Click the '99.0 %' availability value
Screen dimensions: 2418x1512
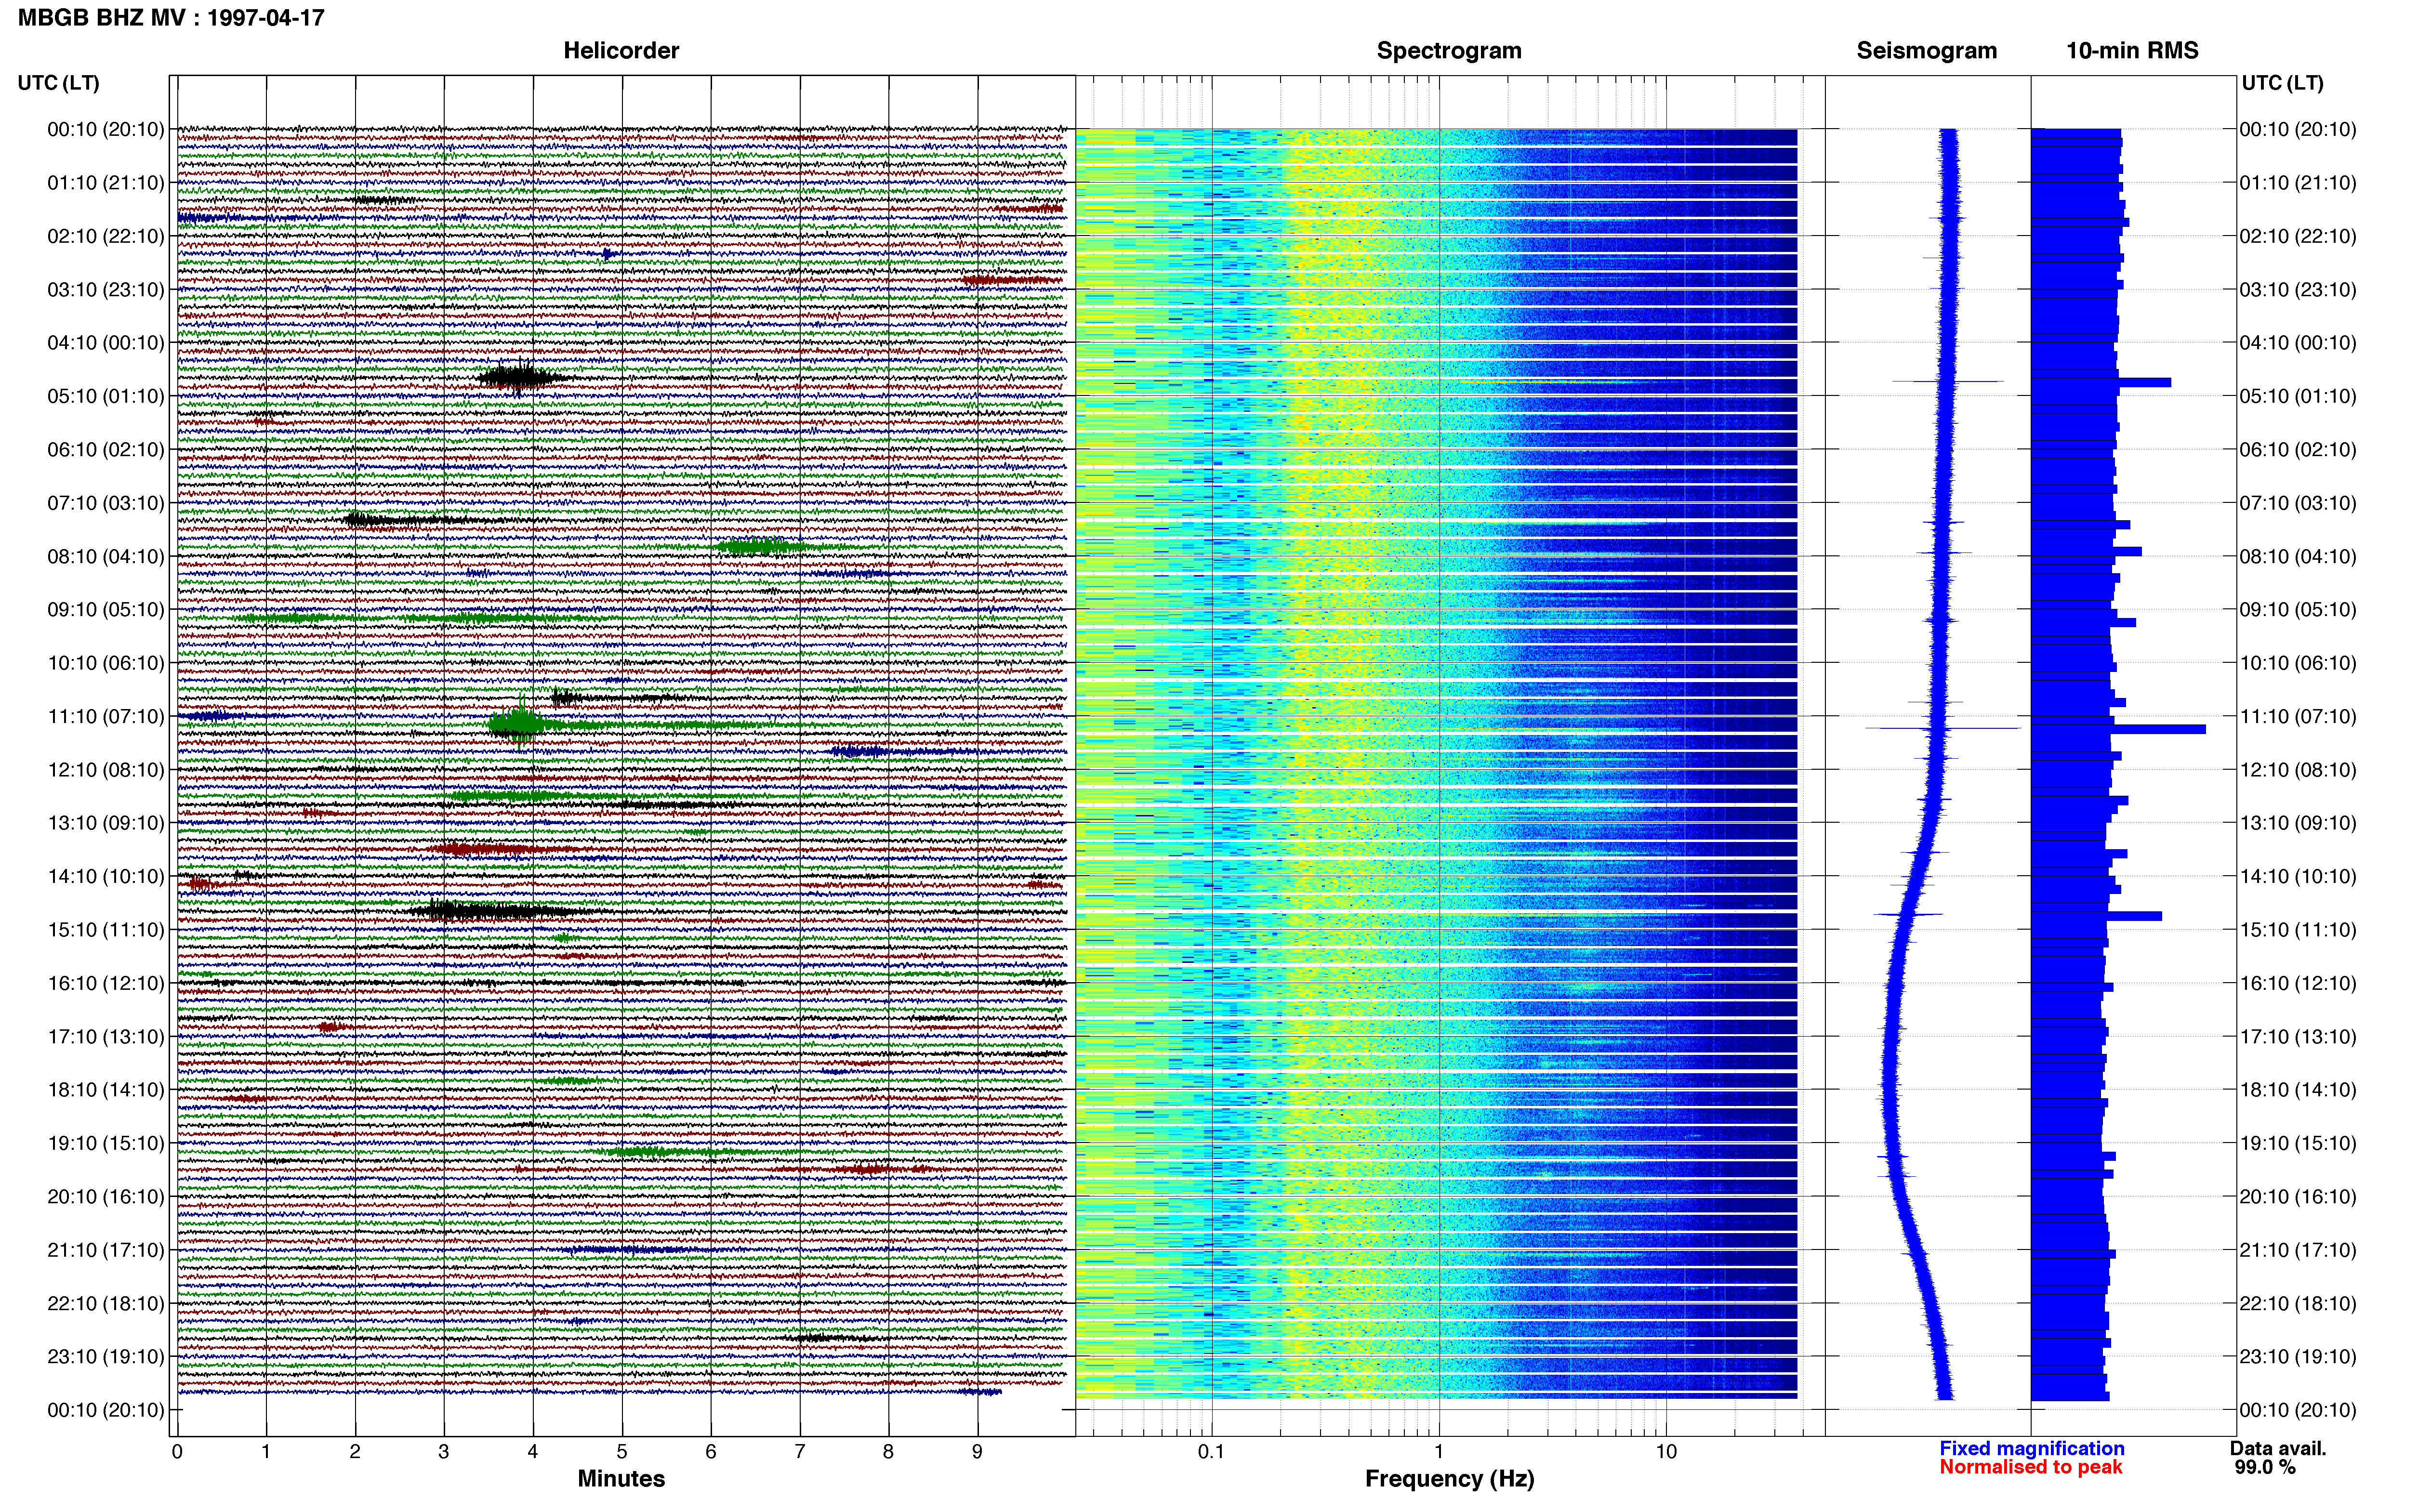[x=2265, y=1467]
